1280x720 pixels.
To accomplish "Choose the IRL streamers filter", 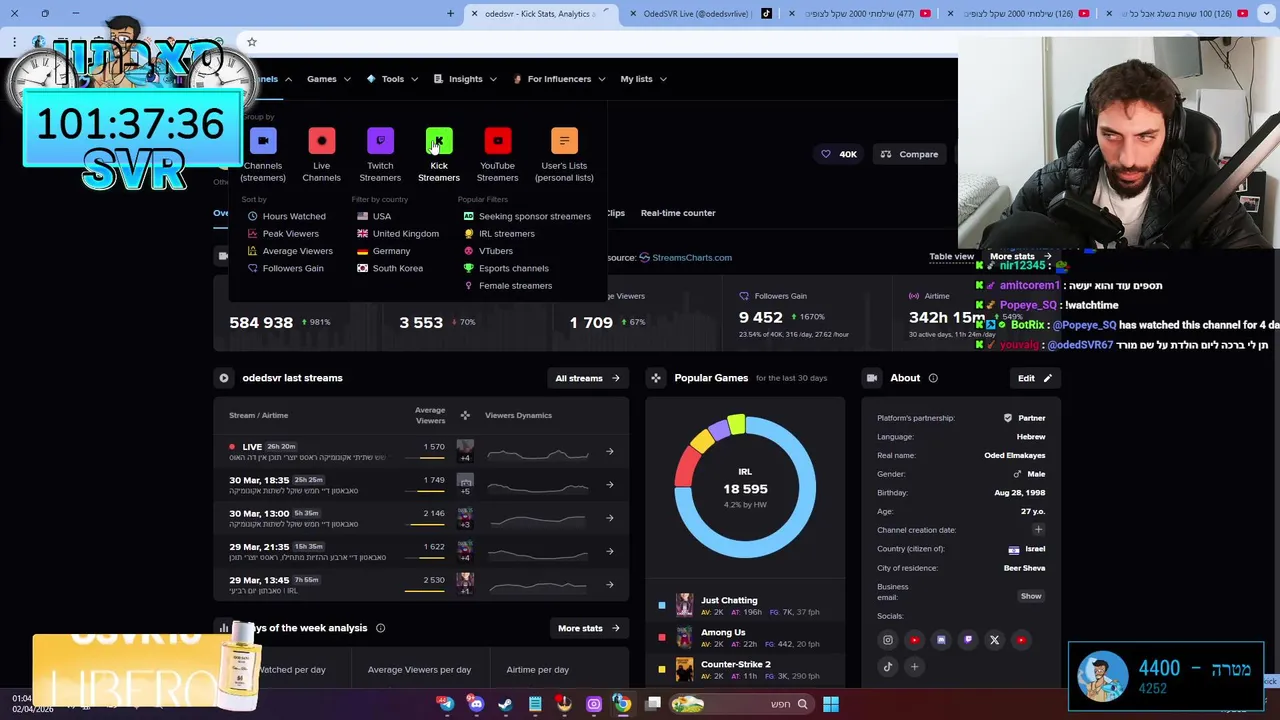I will (498, 233).
